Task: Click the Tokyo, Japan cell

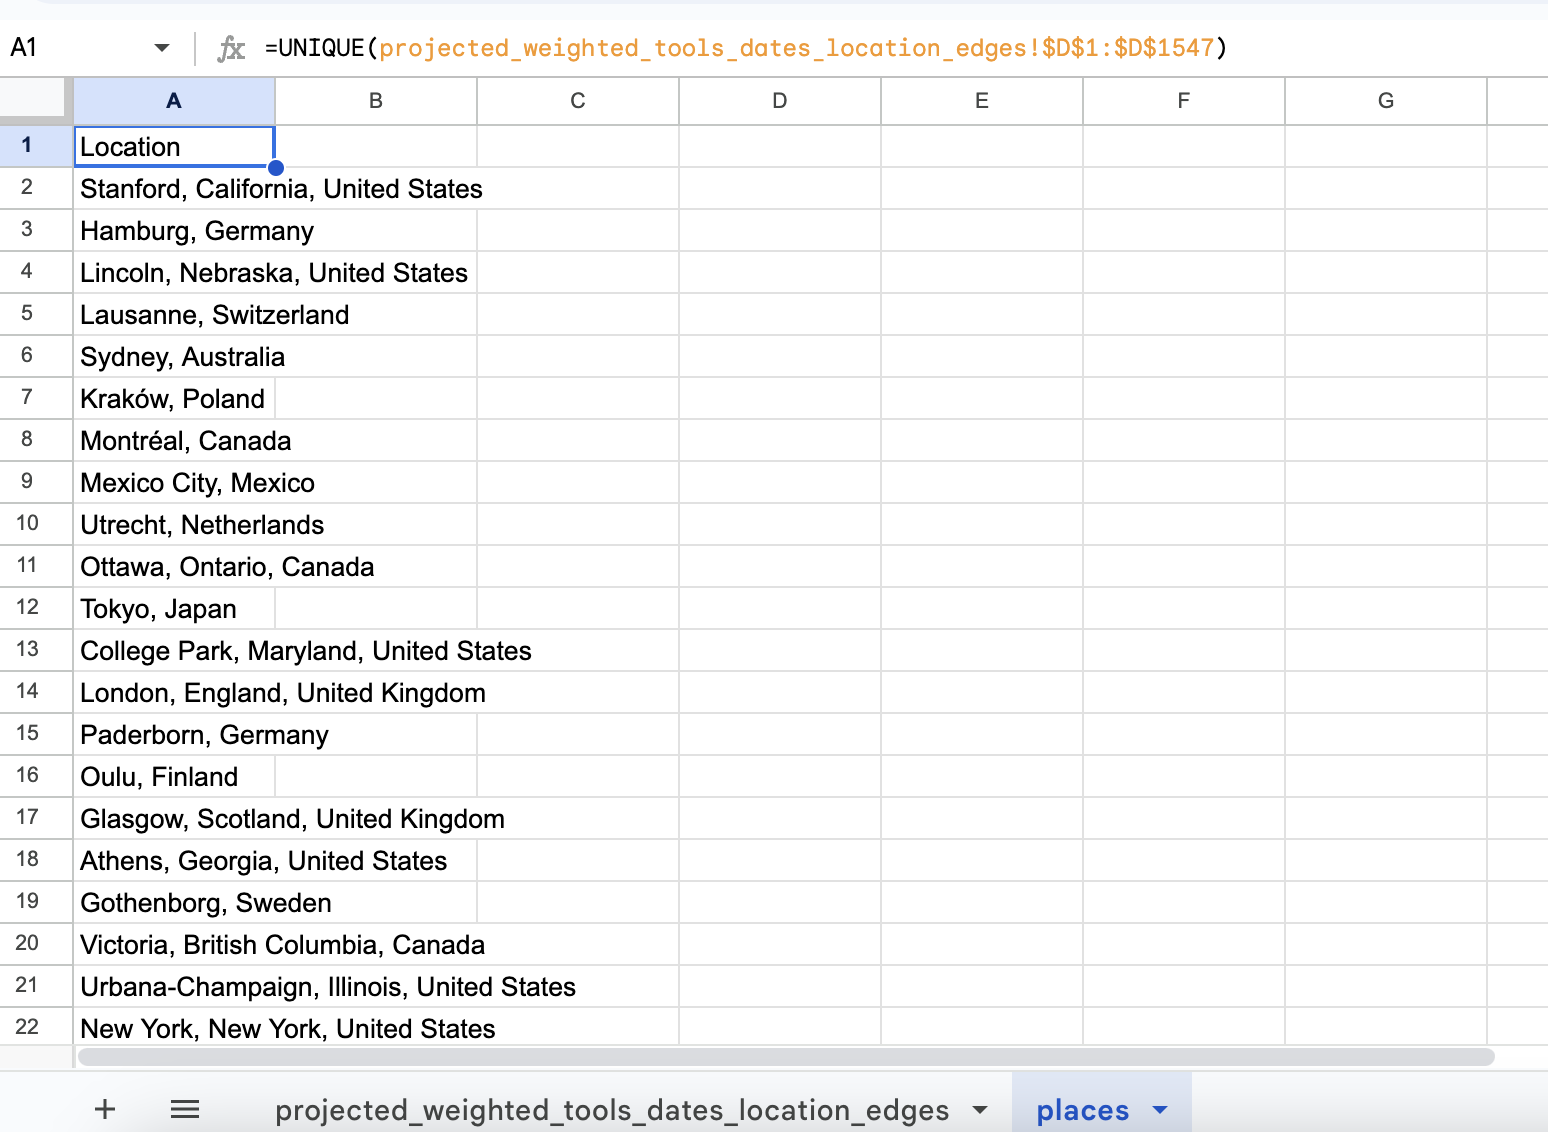Action: pyautogui.click(x=160, y=609)
